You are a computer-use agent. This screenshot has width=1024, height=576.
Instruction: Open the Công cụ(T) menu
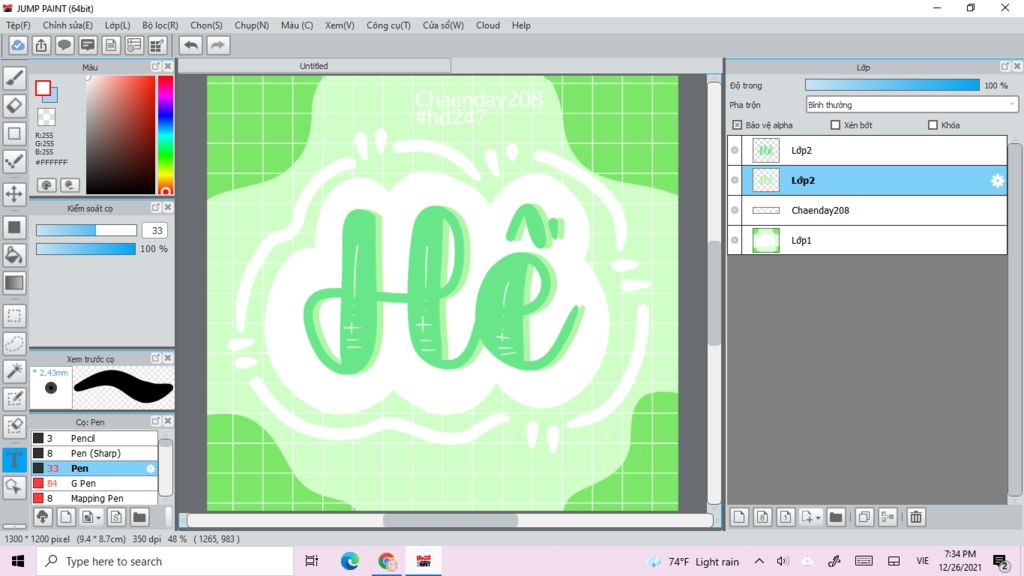click(389, 25)
